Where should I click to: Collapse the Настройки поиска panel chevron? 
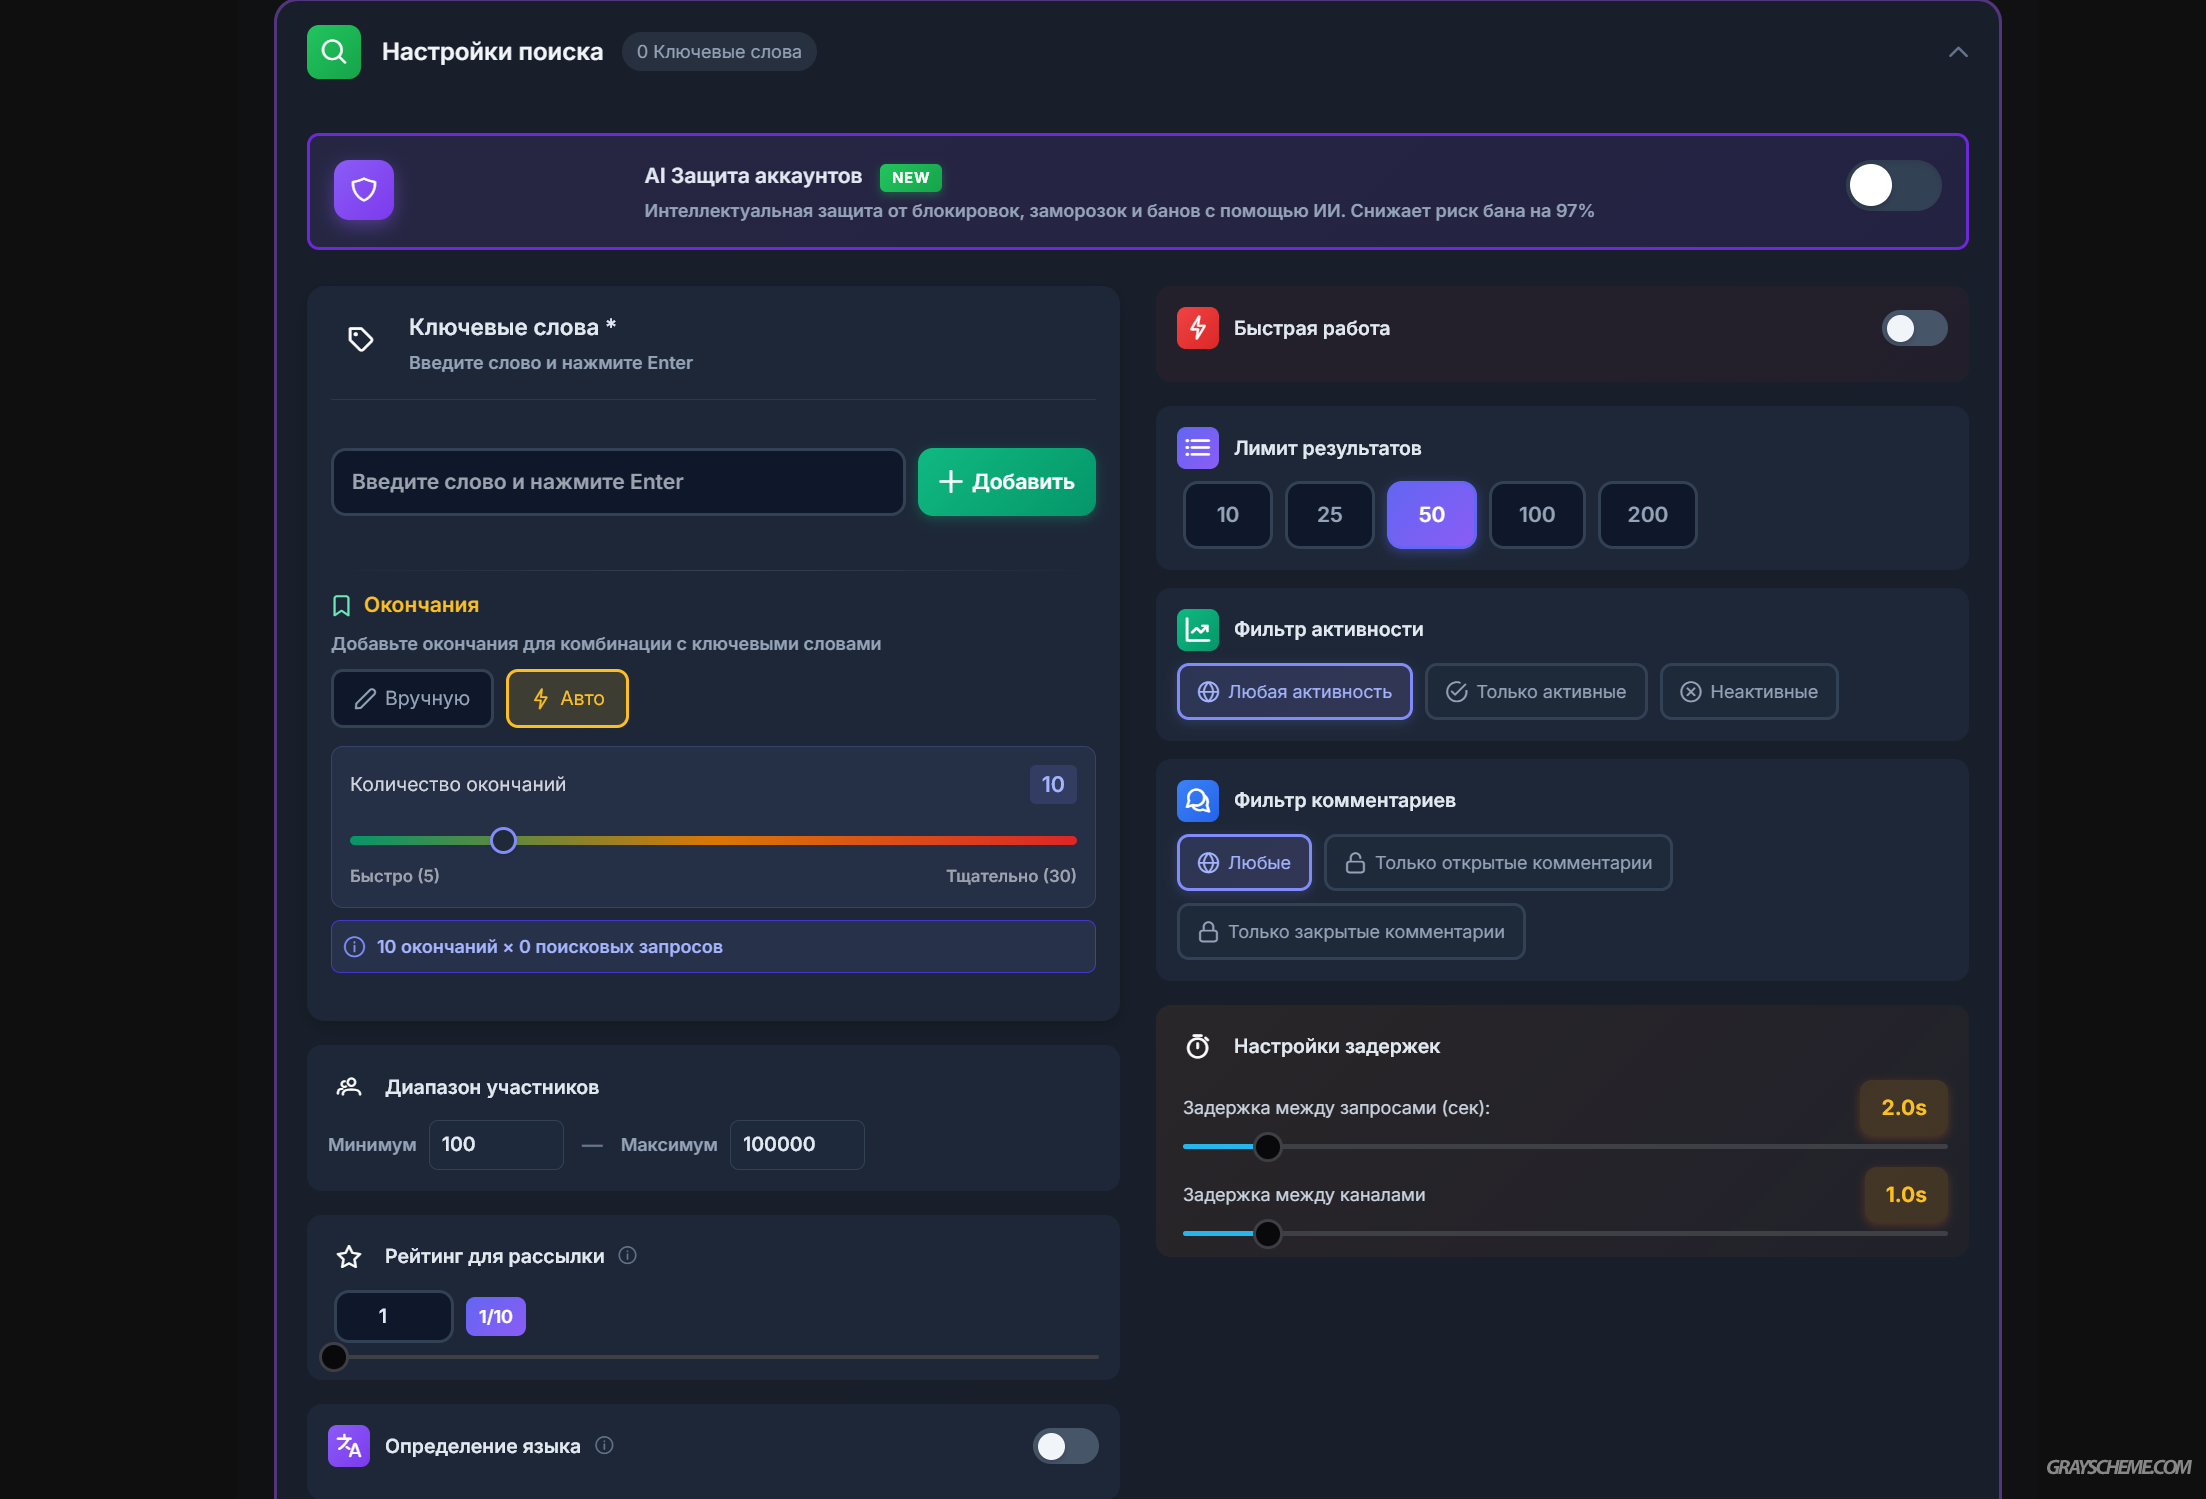[1958, 52]
